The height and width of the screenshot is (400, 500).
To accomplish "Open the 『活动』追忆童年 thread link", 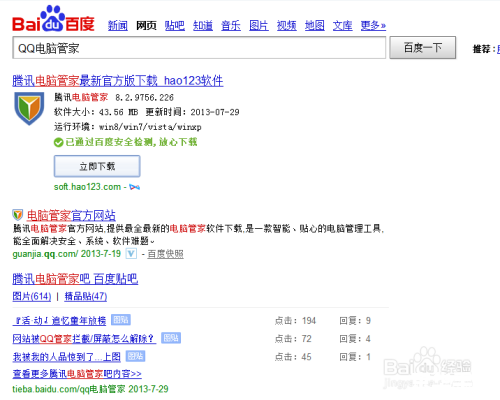I will pos(59,321).
